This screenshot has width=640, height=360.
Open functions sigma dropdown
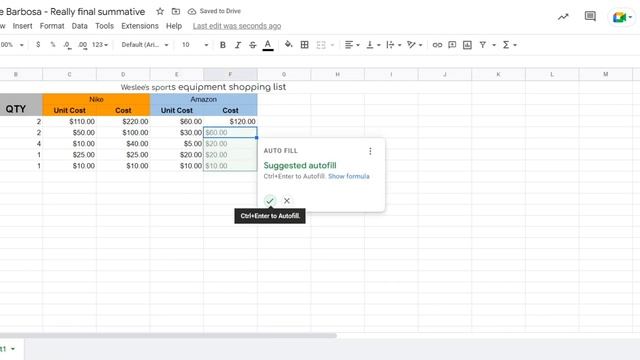coord(509,45)
